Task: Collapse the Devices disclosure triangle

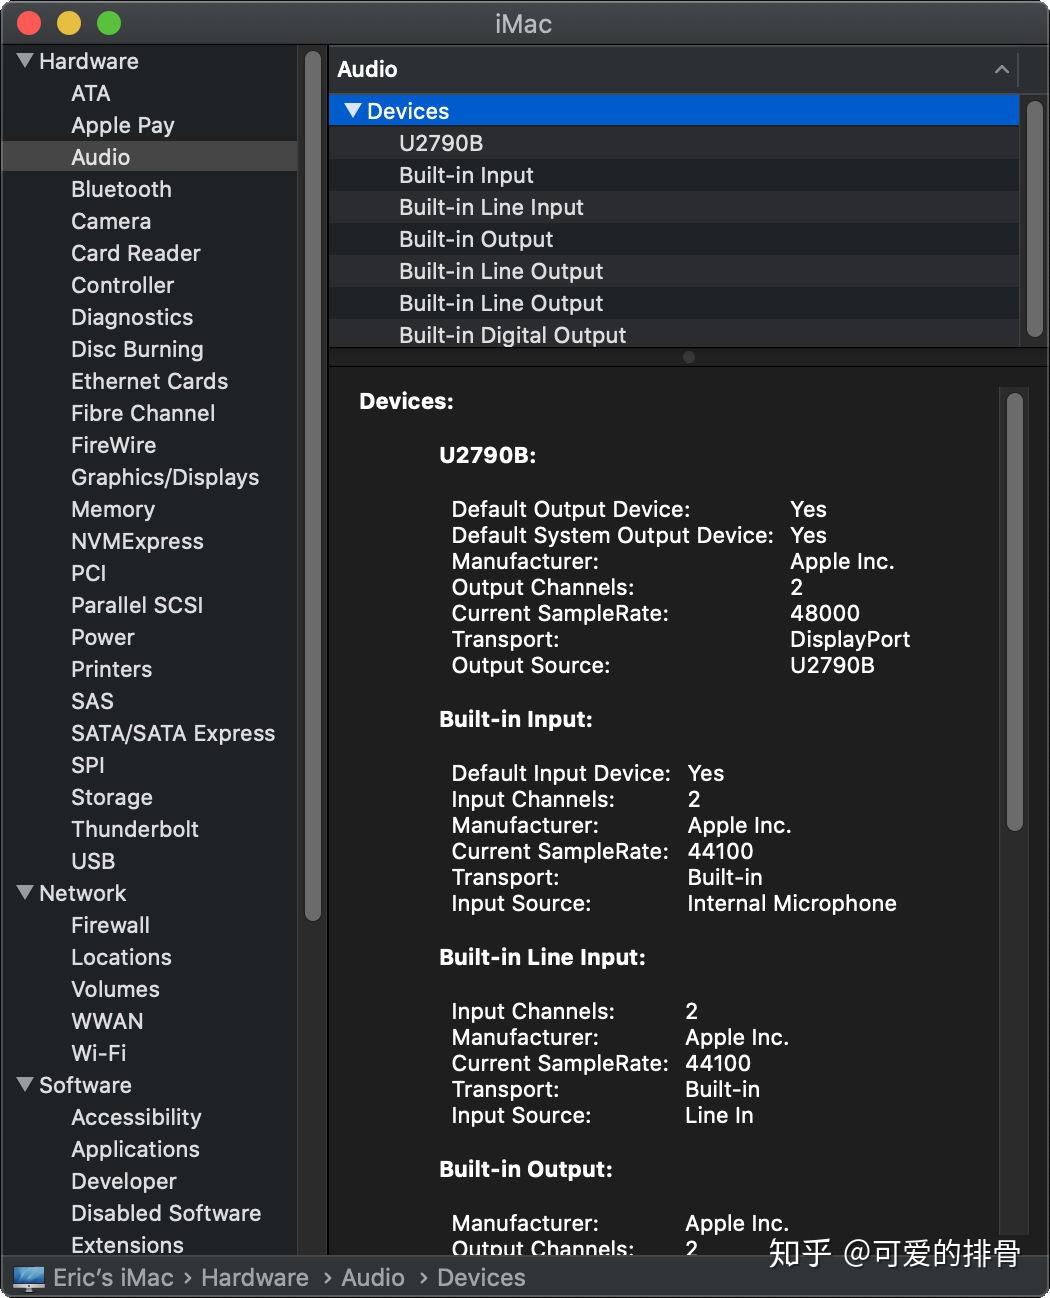Action: (352, 110)
